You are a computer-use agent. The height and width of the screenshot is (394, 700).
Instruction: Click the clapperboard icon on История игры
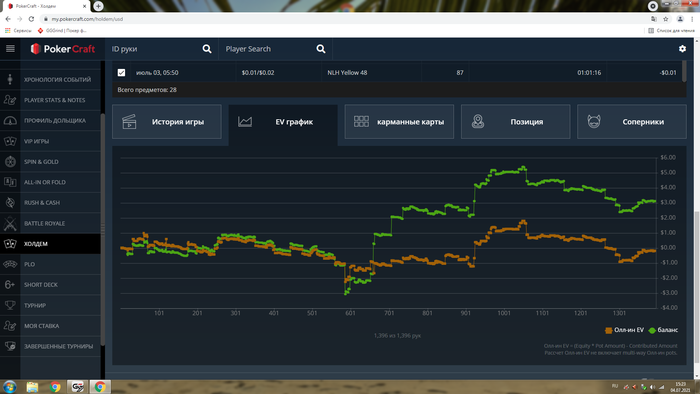pos(129,121)
